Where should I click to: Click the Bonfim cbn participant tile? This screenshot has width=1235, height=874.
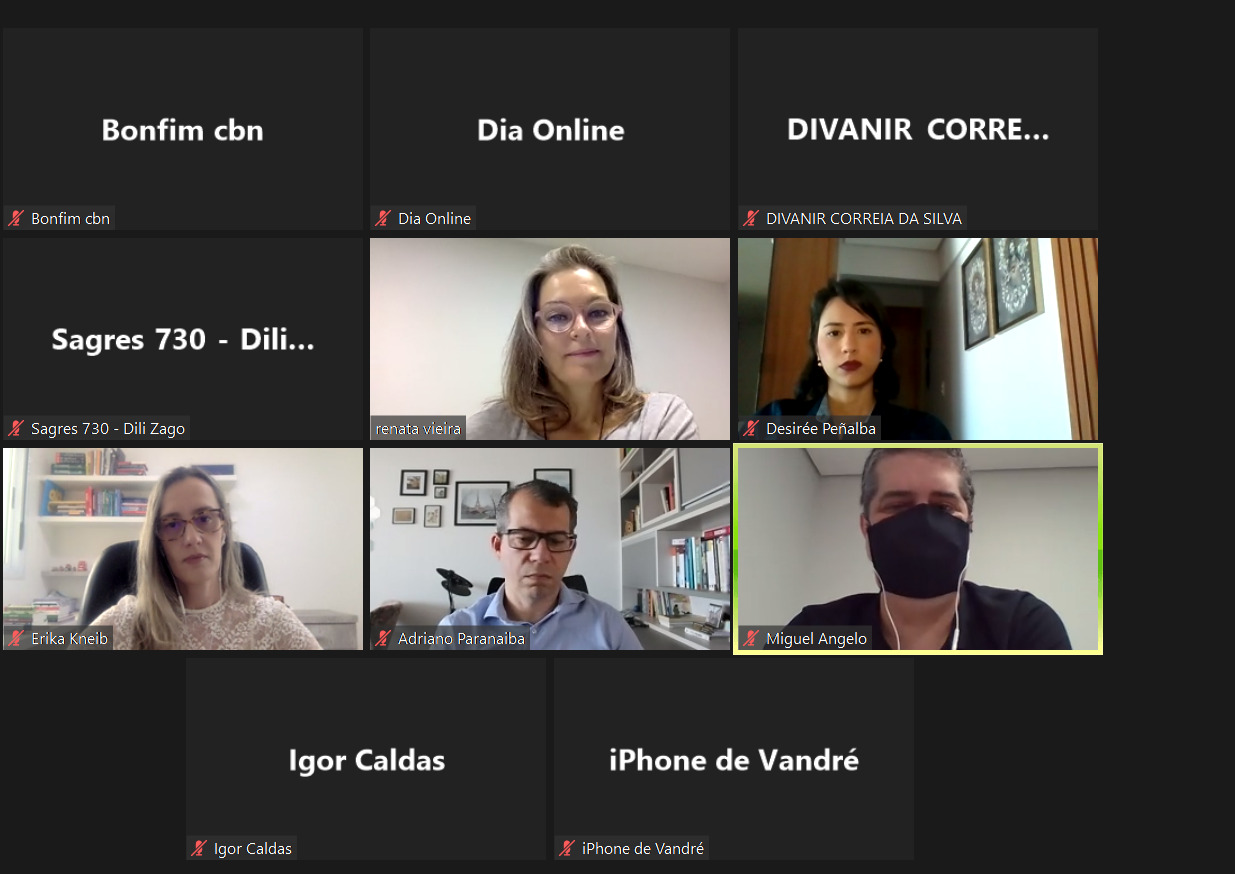tap(183, 129)
